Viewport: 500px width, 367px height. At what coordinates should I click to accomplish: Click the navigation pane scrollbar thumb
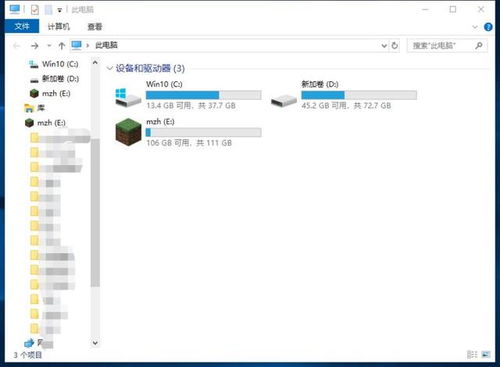(x=95, y=213)
